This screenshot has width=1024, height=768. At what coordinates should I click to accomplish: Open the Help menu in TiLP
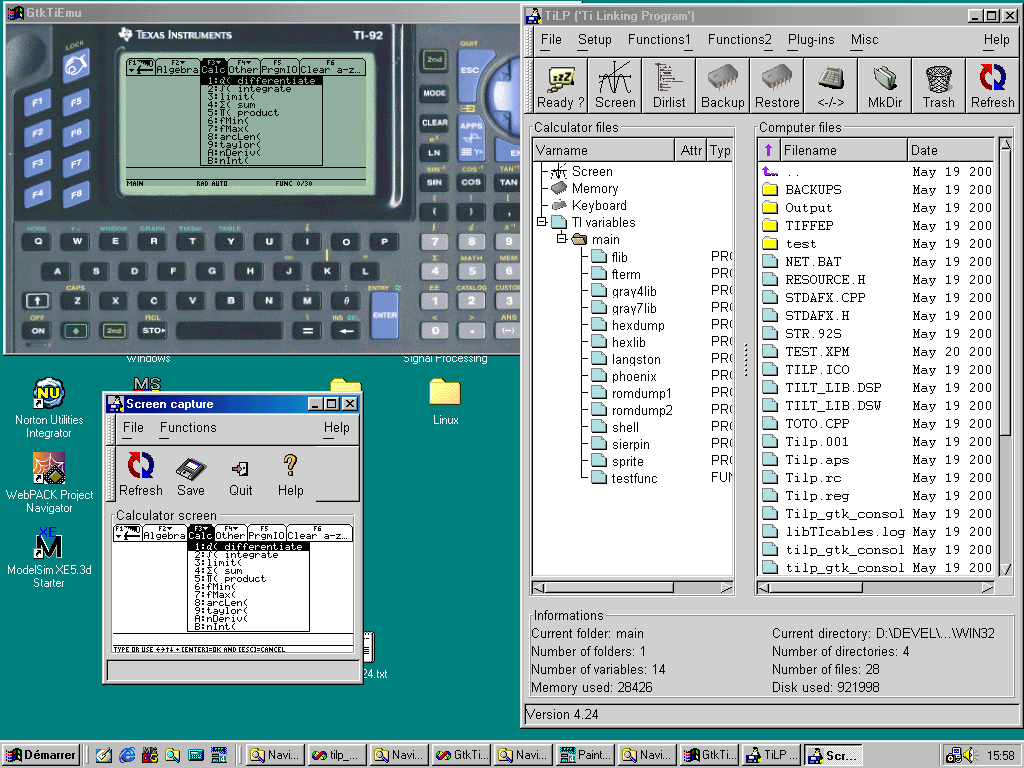pyautogui.click(x=997, y=40)
